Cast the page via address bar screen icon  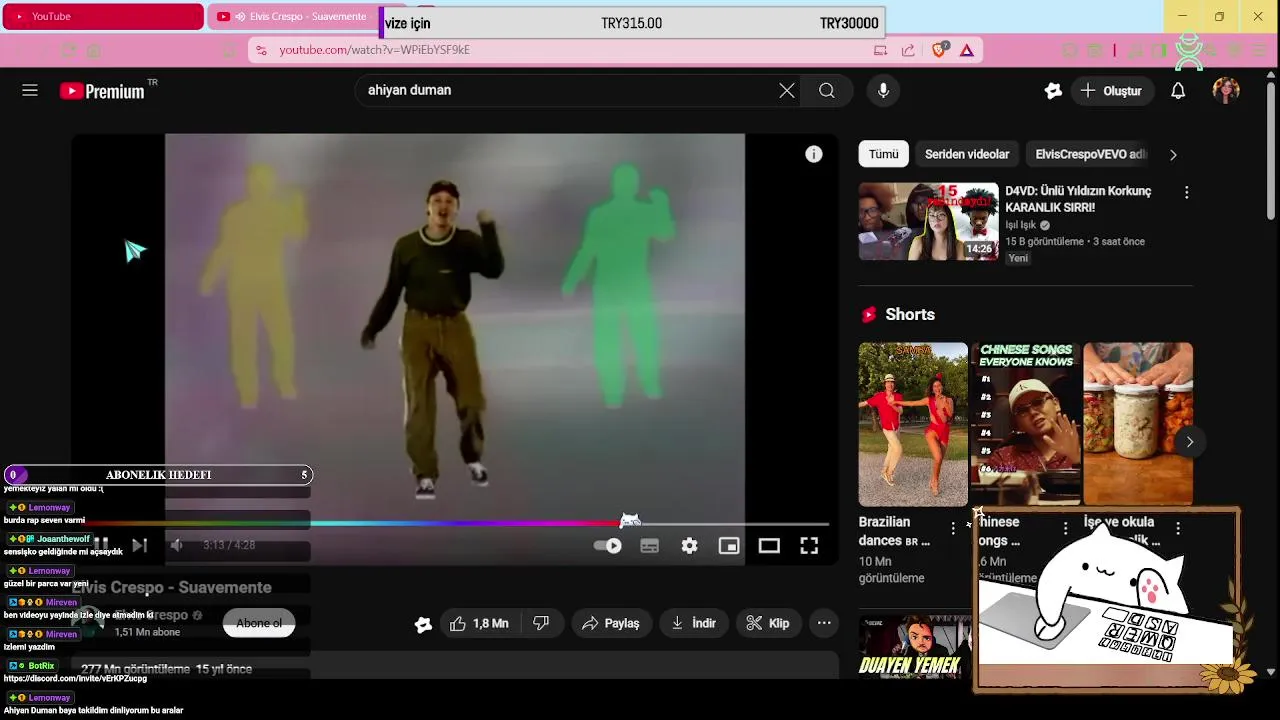pyautogui.click(x=880, y=50)
